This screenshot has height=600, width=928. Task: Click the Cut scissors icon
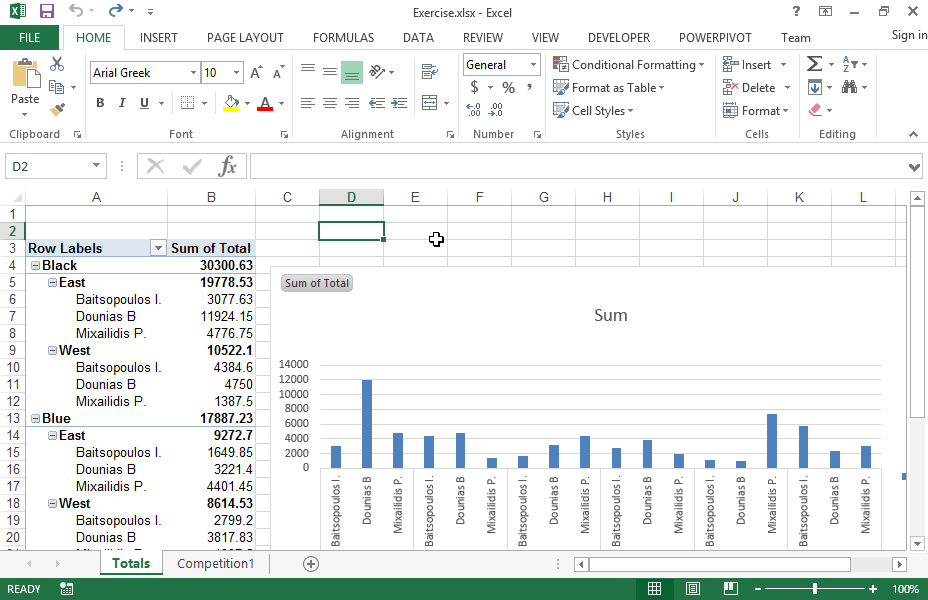[57, 64]
